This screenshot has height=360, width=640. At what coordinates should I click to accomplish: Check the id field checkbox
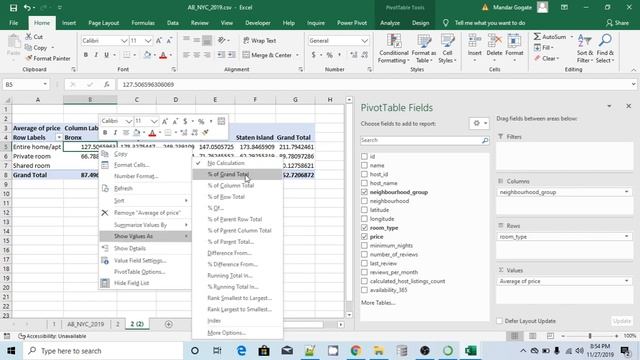click(364, 156)
